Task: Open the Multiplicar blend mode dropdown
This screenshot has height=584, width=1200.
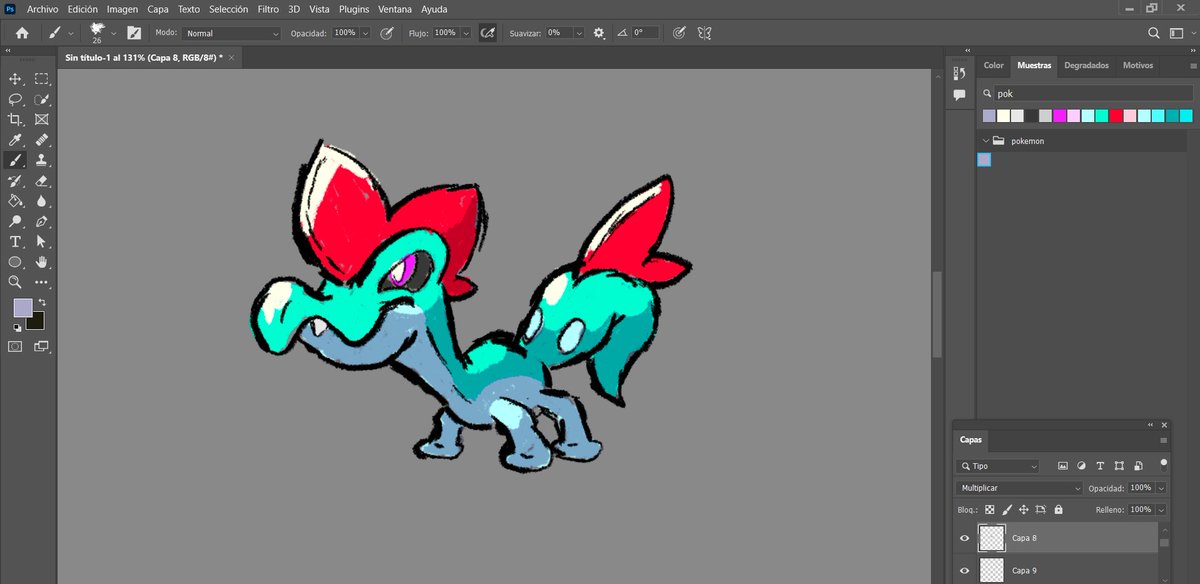Action: coord(1019,488)
